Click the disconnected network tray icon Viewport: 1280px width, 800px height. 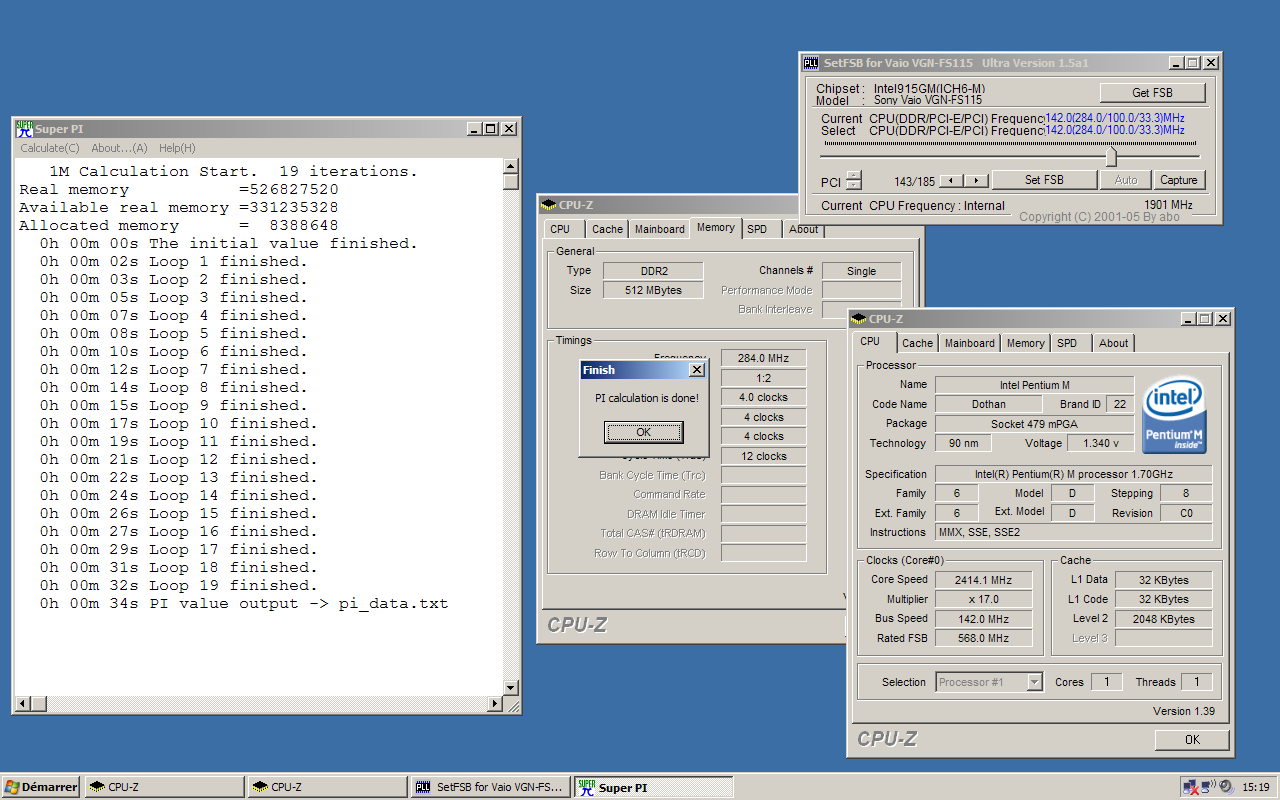point(1191,787)
